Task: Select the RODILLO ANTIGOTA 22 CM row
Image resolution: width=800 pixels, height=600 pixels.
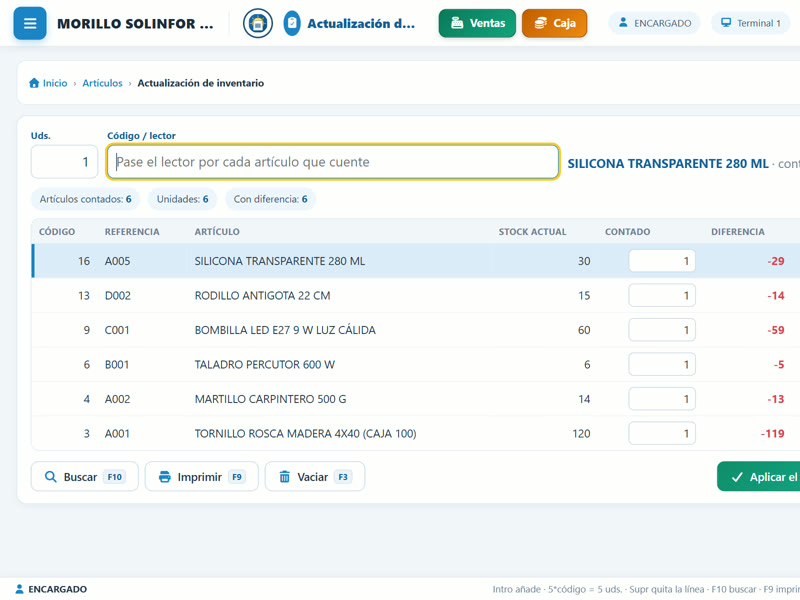Action: coord(416,295)
